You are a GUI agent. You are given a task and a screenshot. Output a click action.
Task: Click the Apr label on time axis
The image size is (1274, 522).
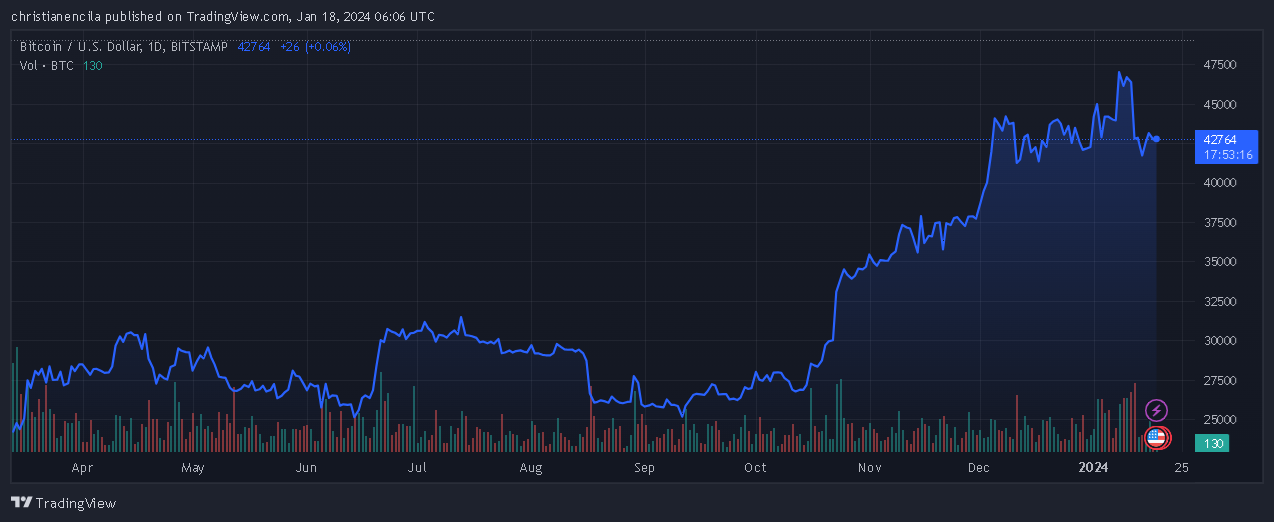82,467
